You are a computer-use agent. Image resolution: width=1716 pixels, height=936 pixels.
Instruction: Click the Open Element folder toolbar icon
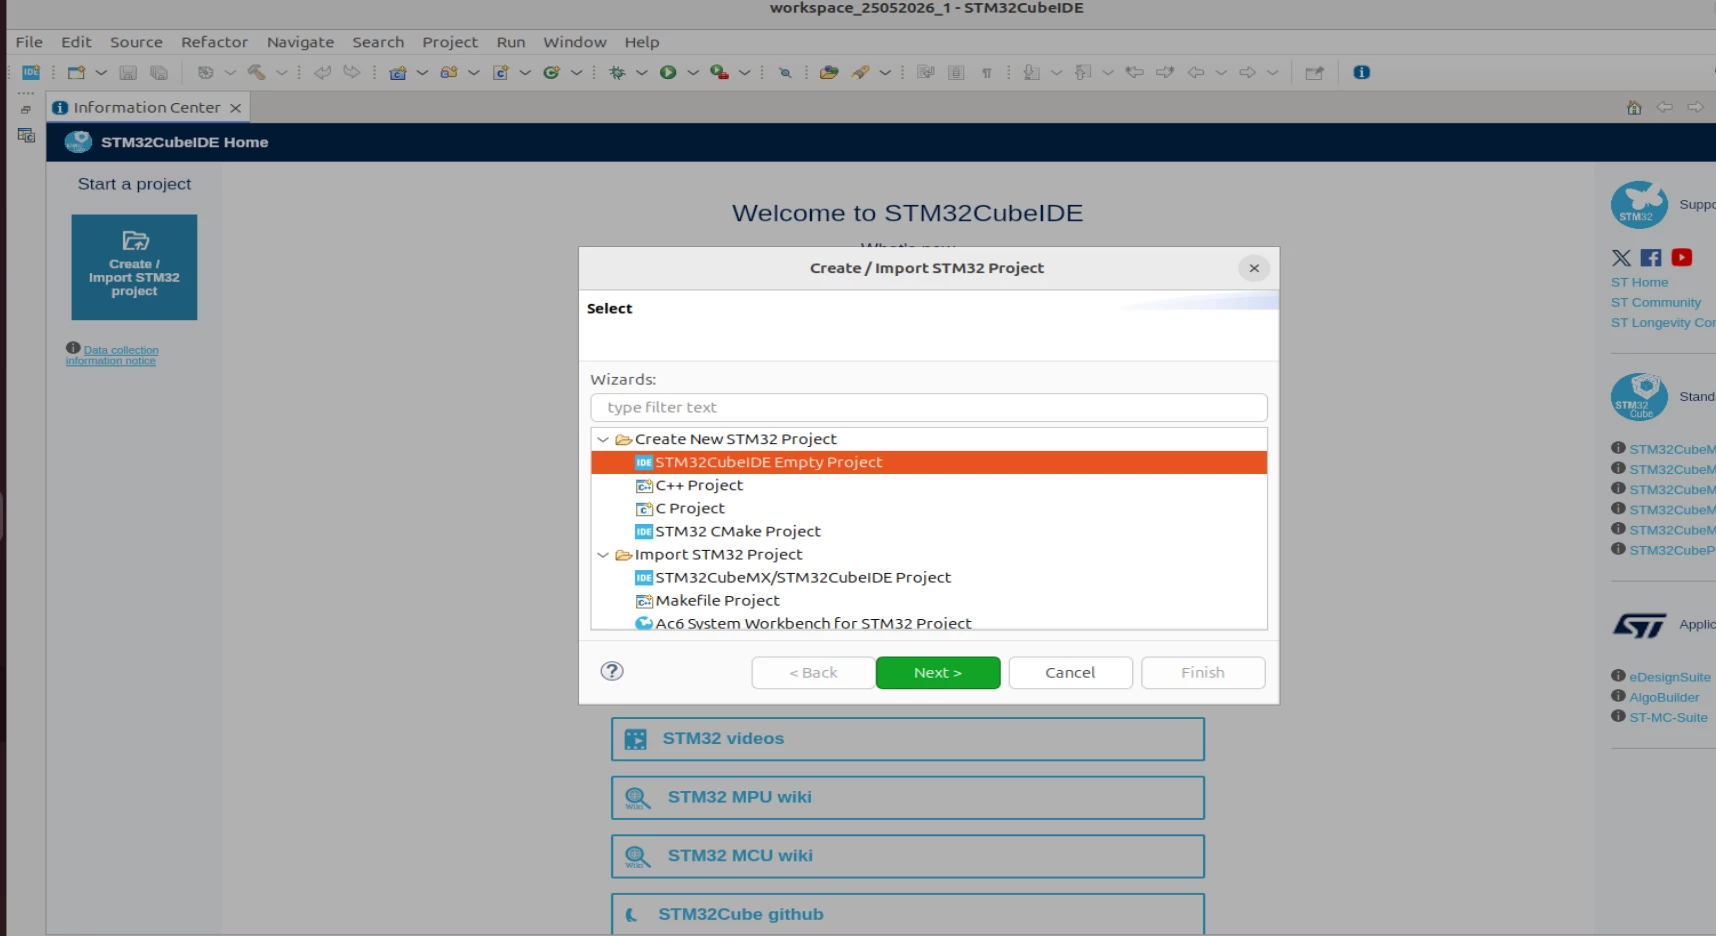[x=829, y=72]
